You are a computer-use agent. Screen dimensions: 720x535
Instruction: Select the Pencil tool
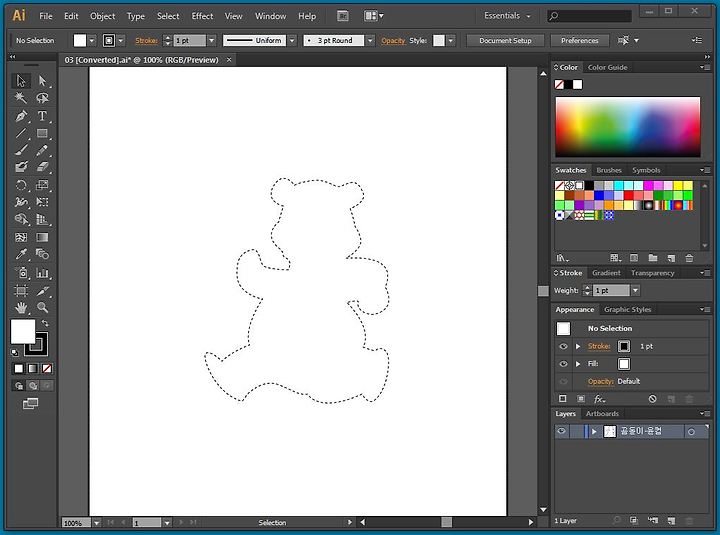point(42,150)
